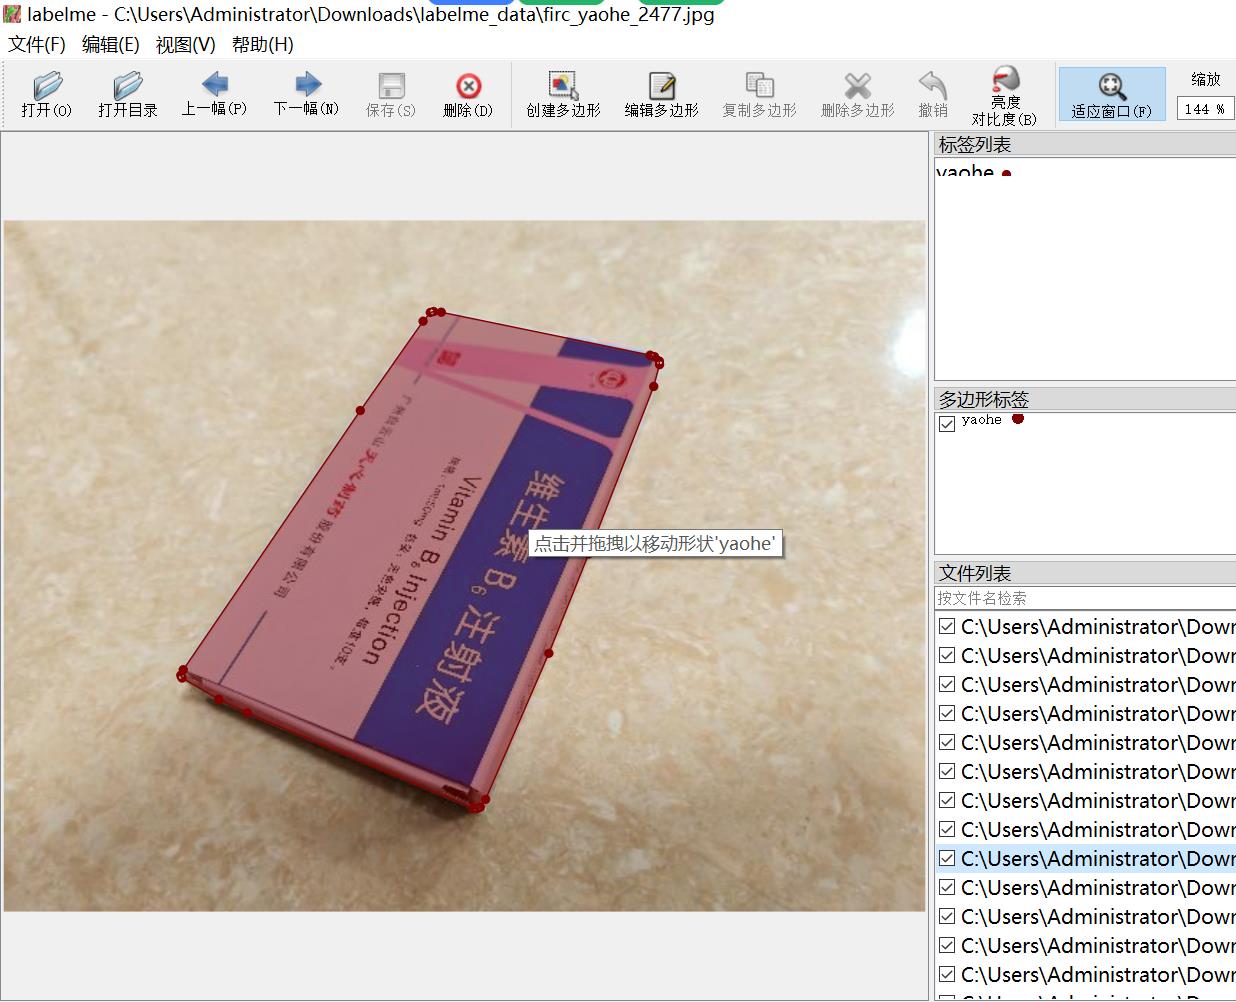
Task: Toggle the yaohe polygon label checkbox
Action: click(947, 423)
